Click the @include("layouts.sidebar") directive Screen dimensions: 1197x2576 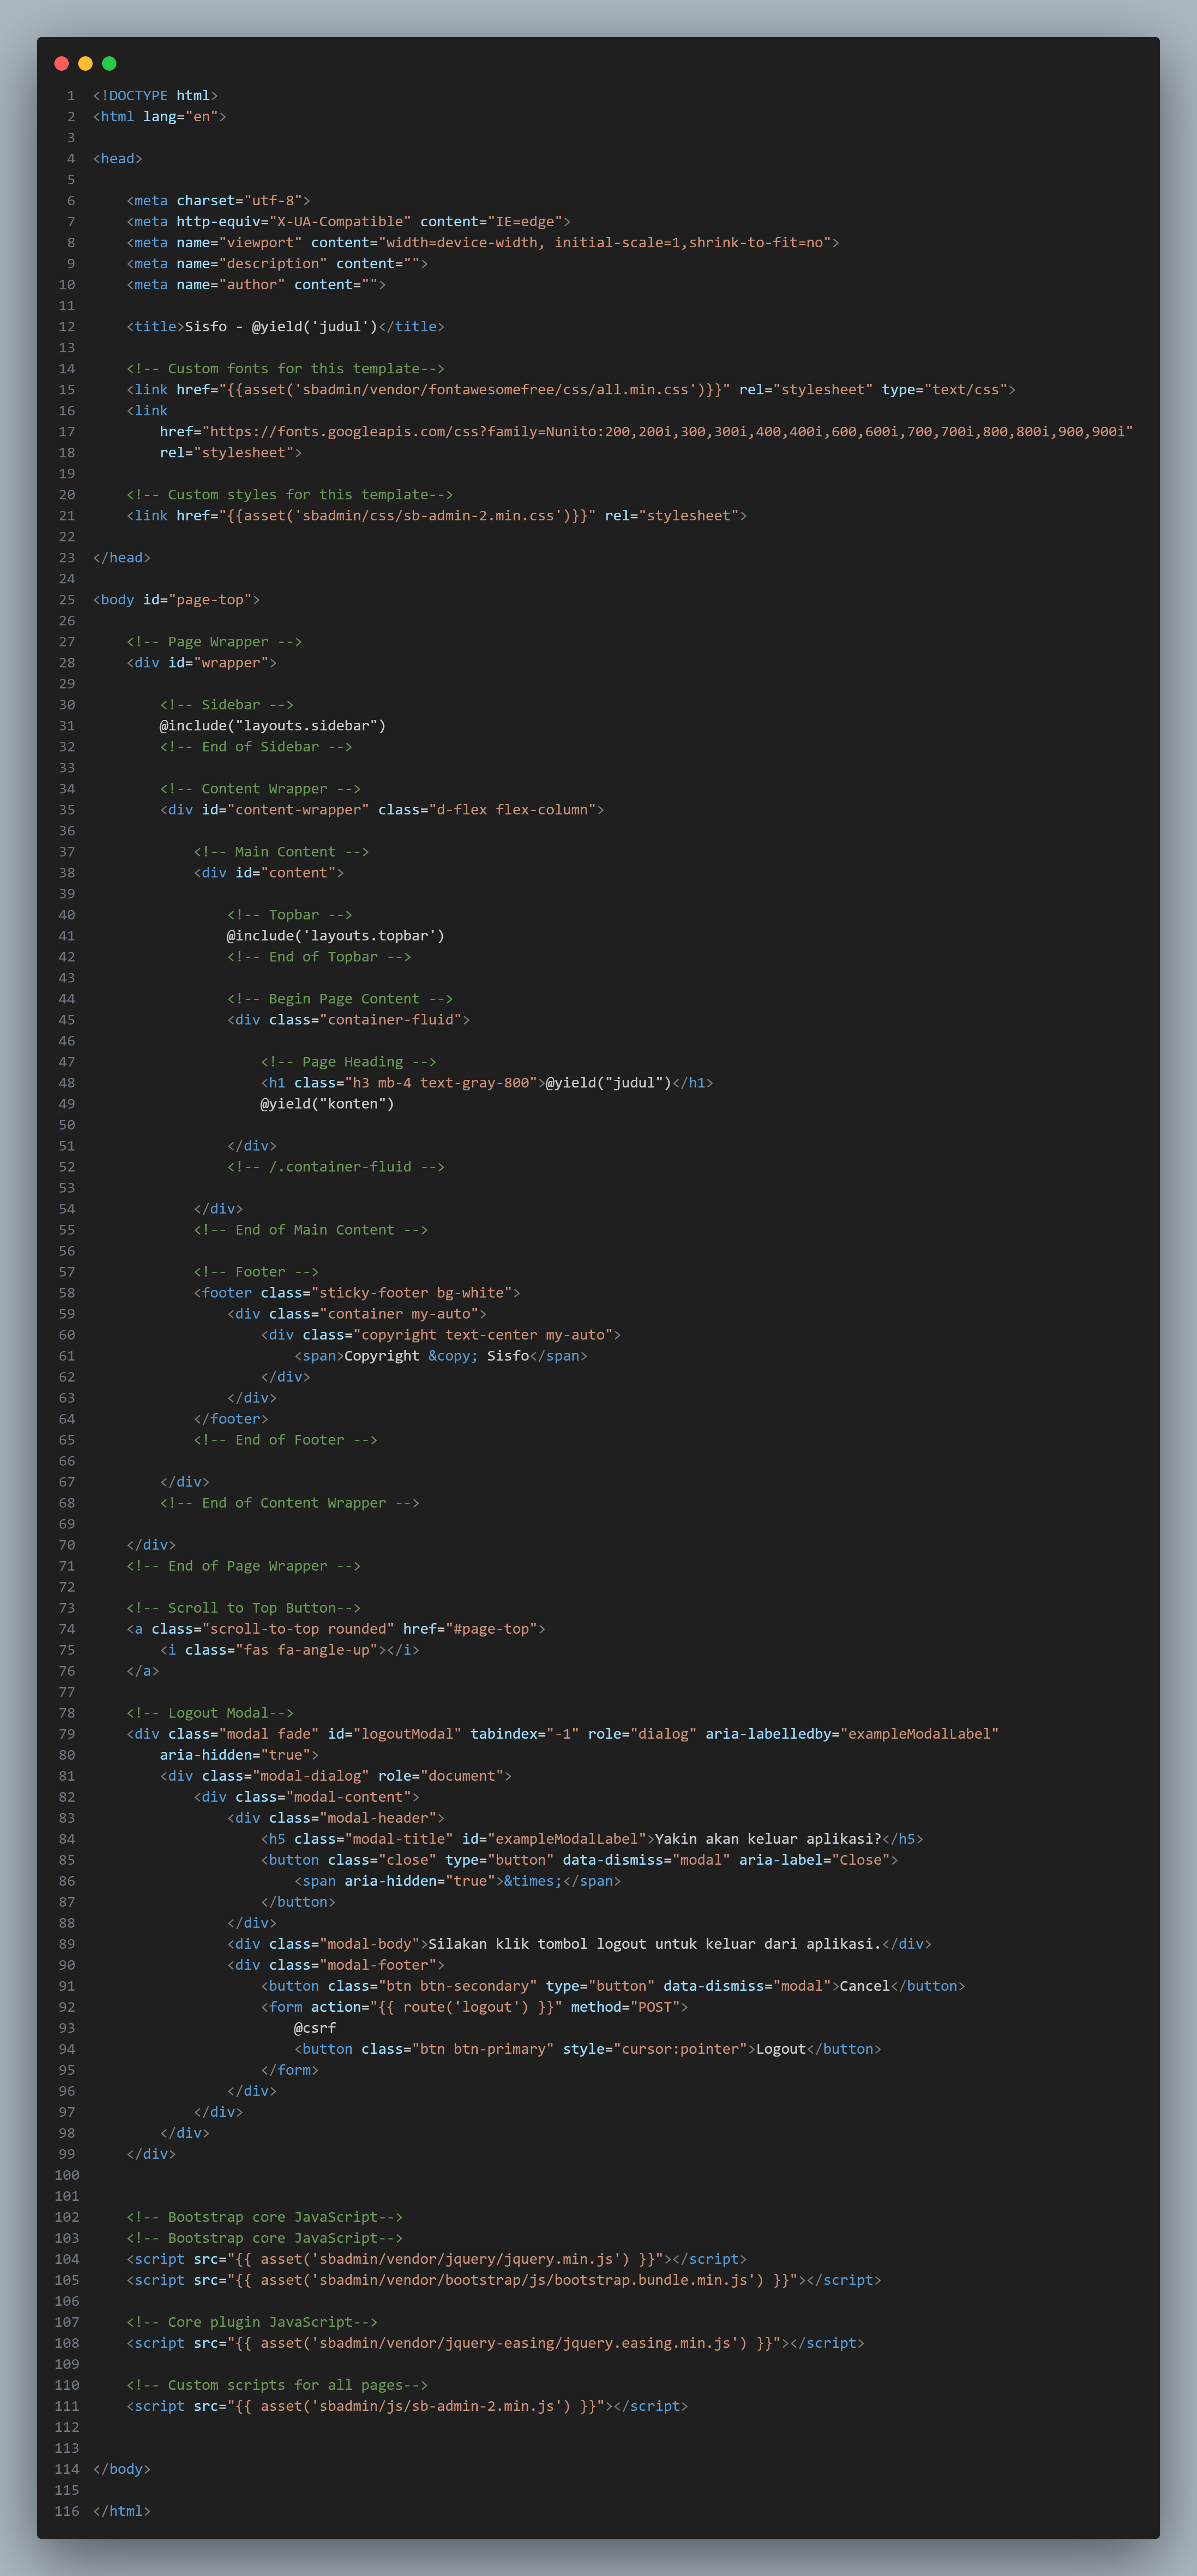point(272,726)
